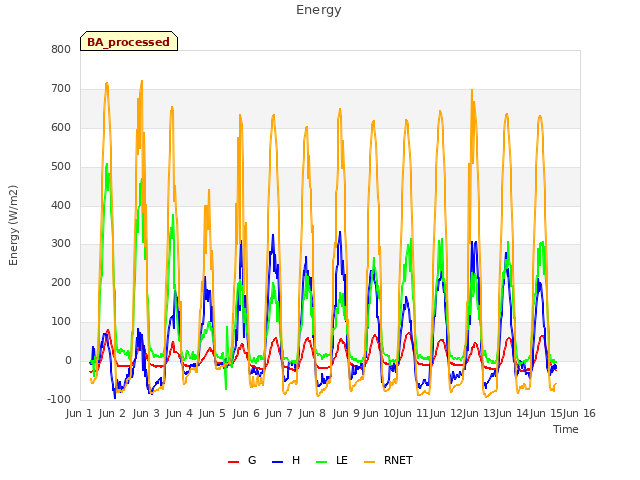Image resolution: width=640 pixels, height=480 pixels.
Task: Click the Jun 12 x-axis tick label
Action: [446, 413]
